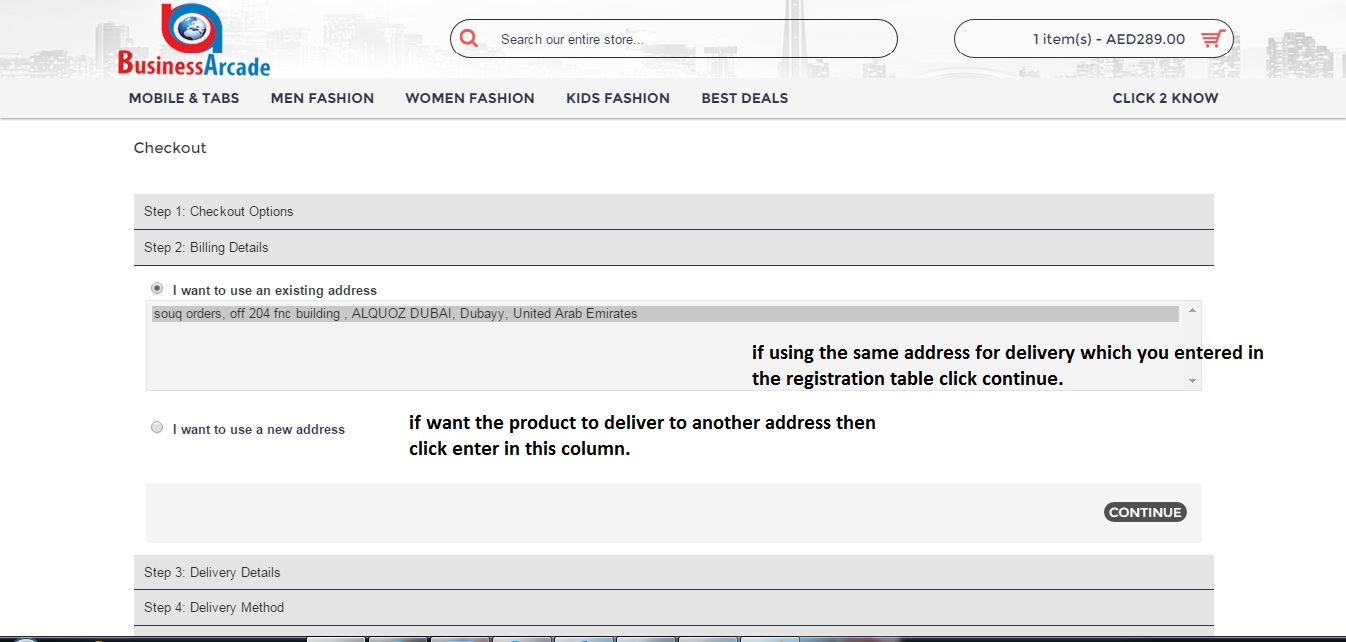1346x642 pixels.
Task: Expand Step 3: Delivery Details
Action: pos(673,572)
